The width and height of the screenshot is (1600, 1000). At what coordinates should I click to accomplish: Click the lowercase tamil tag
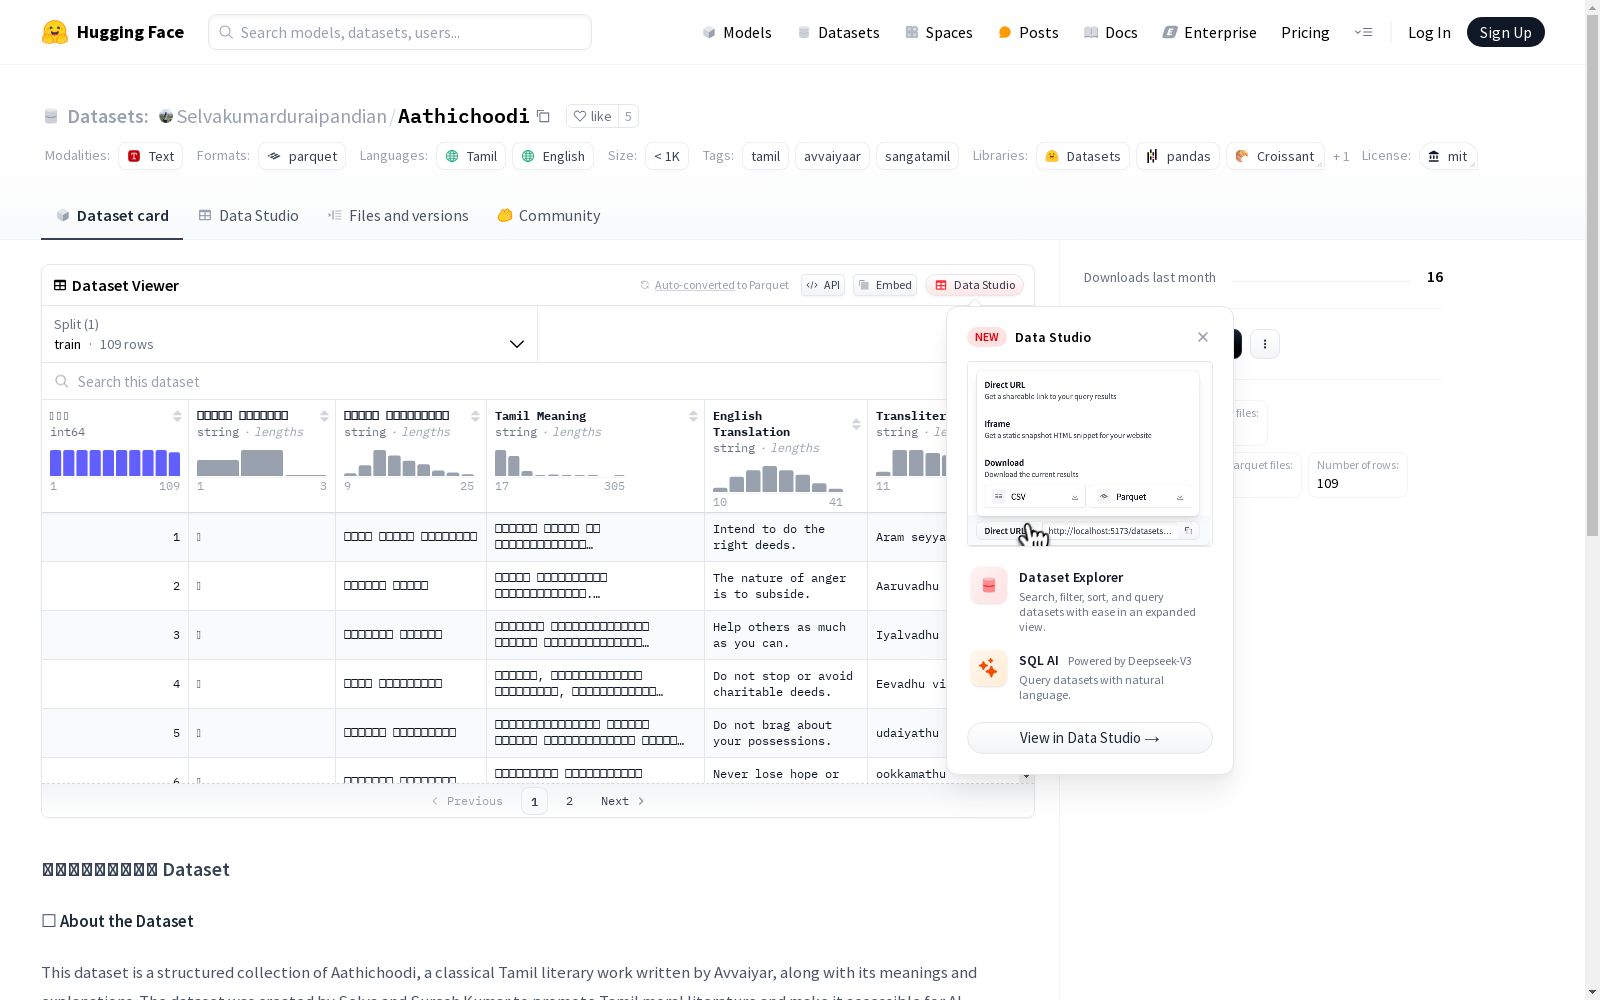pyautogui.click(x=765, y=156)
